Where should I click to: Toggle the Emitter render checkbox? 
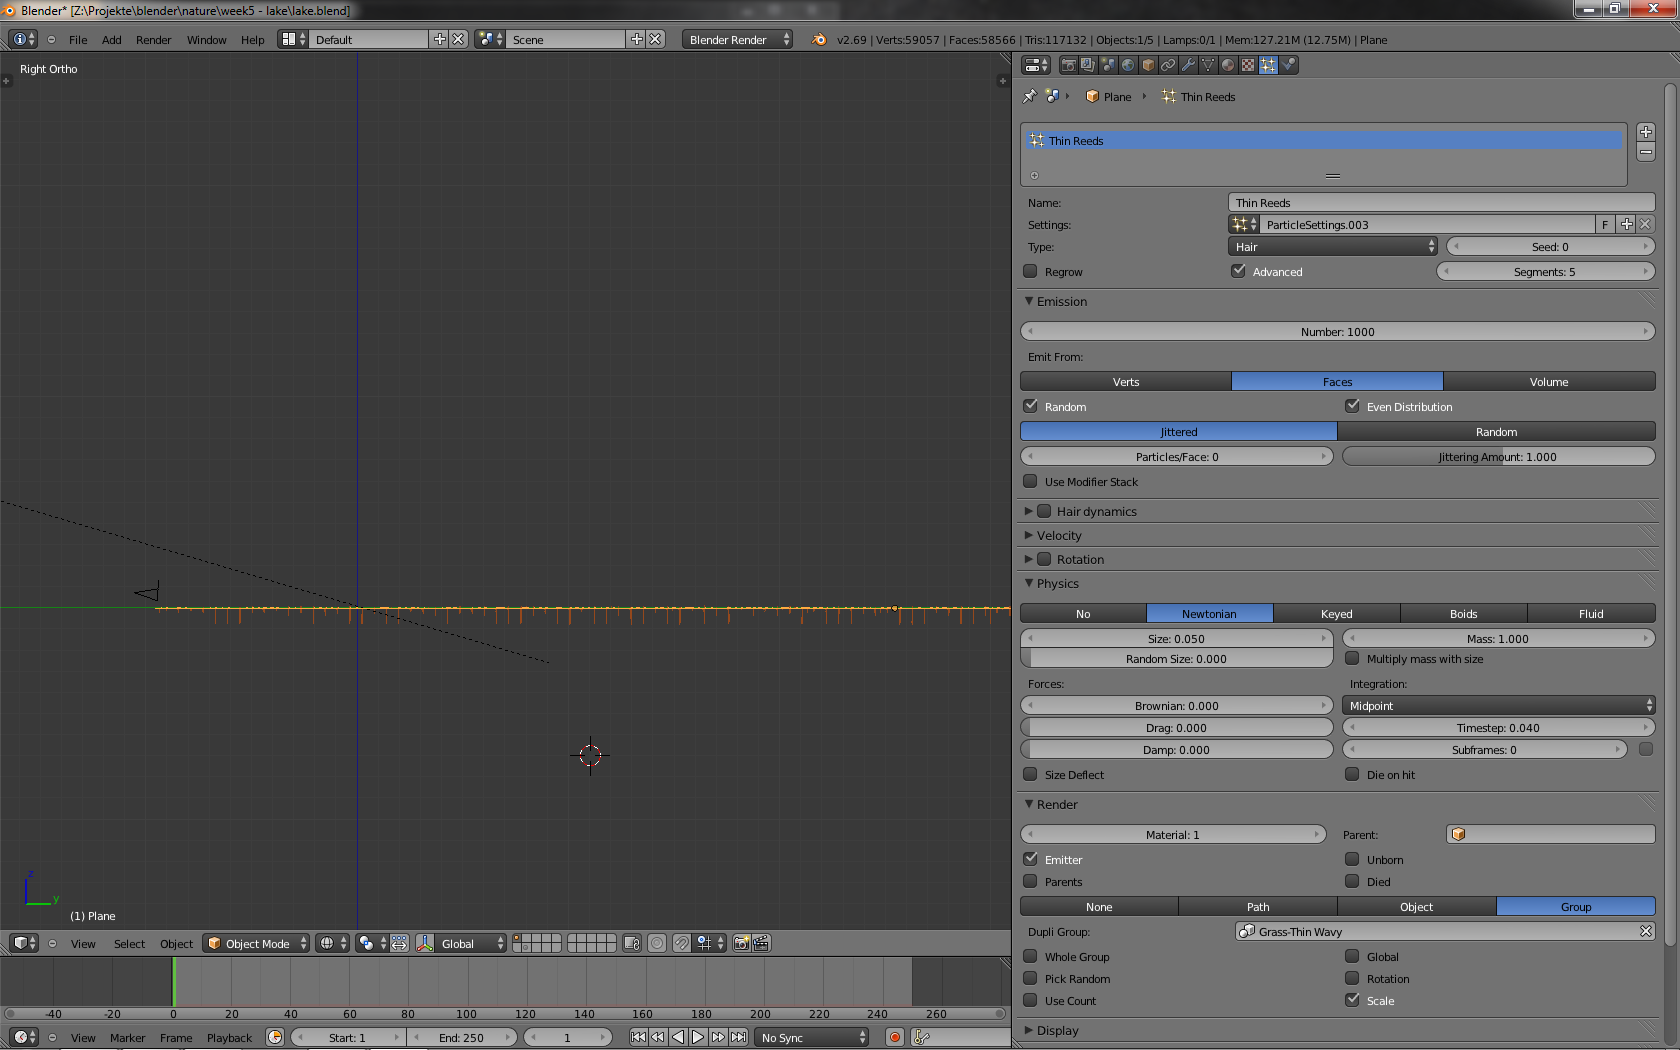point(1030,859)
